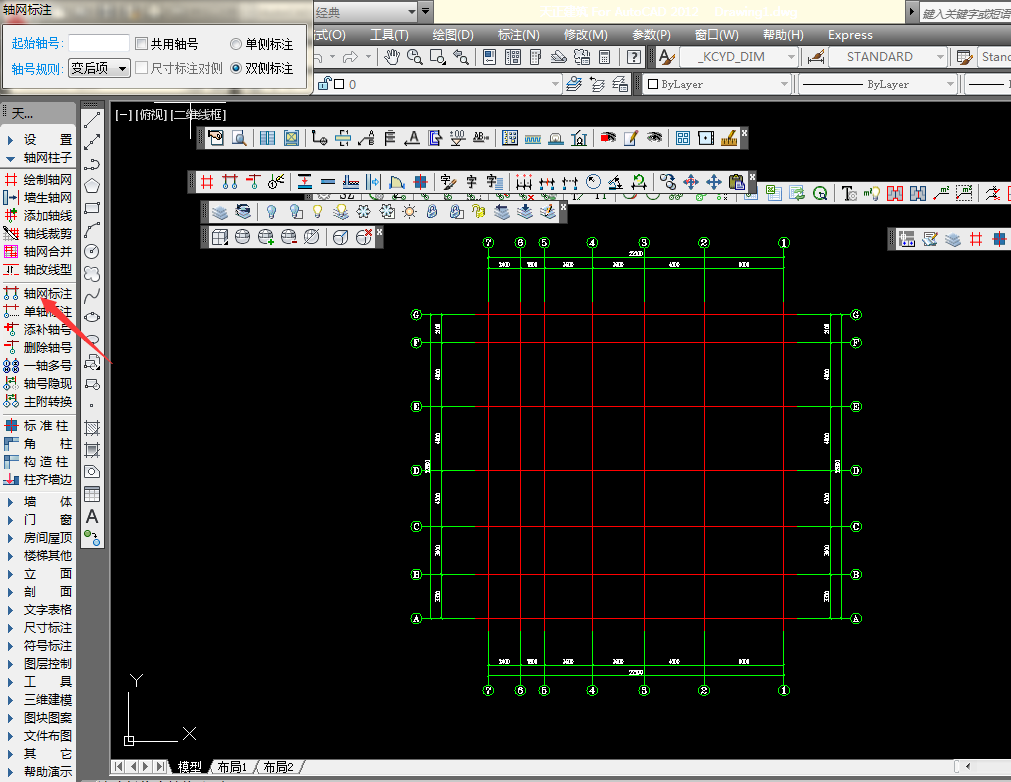The height and width of the screenshot is (782, 1011).
Task: Open the 墙生轴网 command
Action: tap(38, 197)
